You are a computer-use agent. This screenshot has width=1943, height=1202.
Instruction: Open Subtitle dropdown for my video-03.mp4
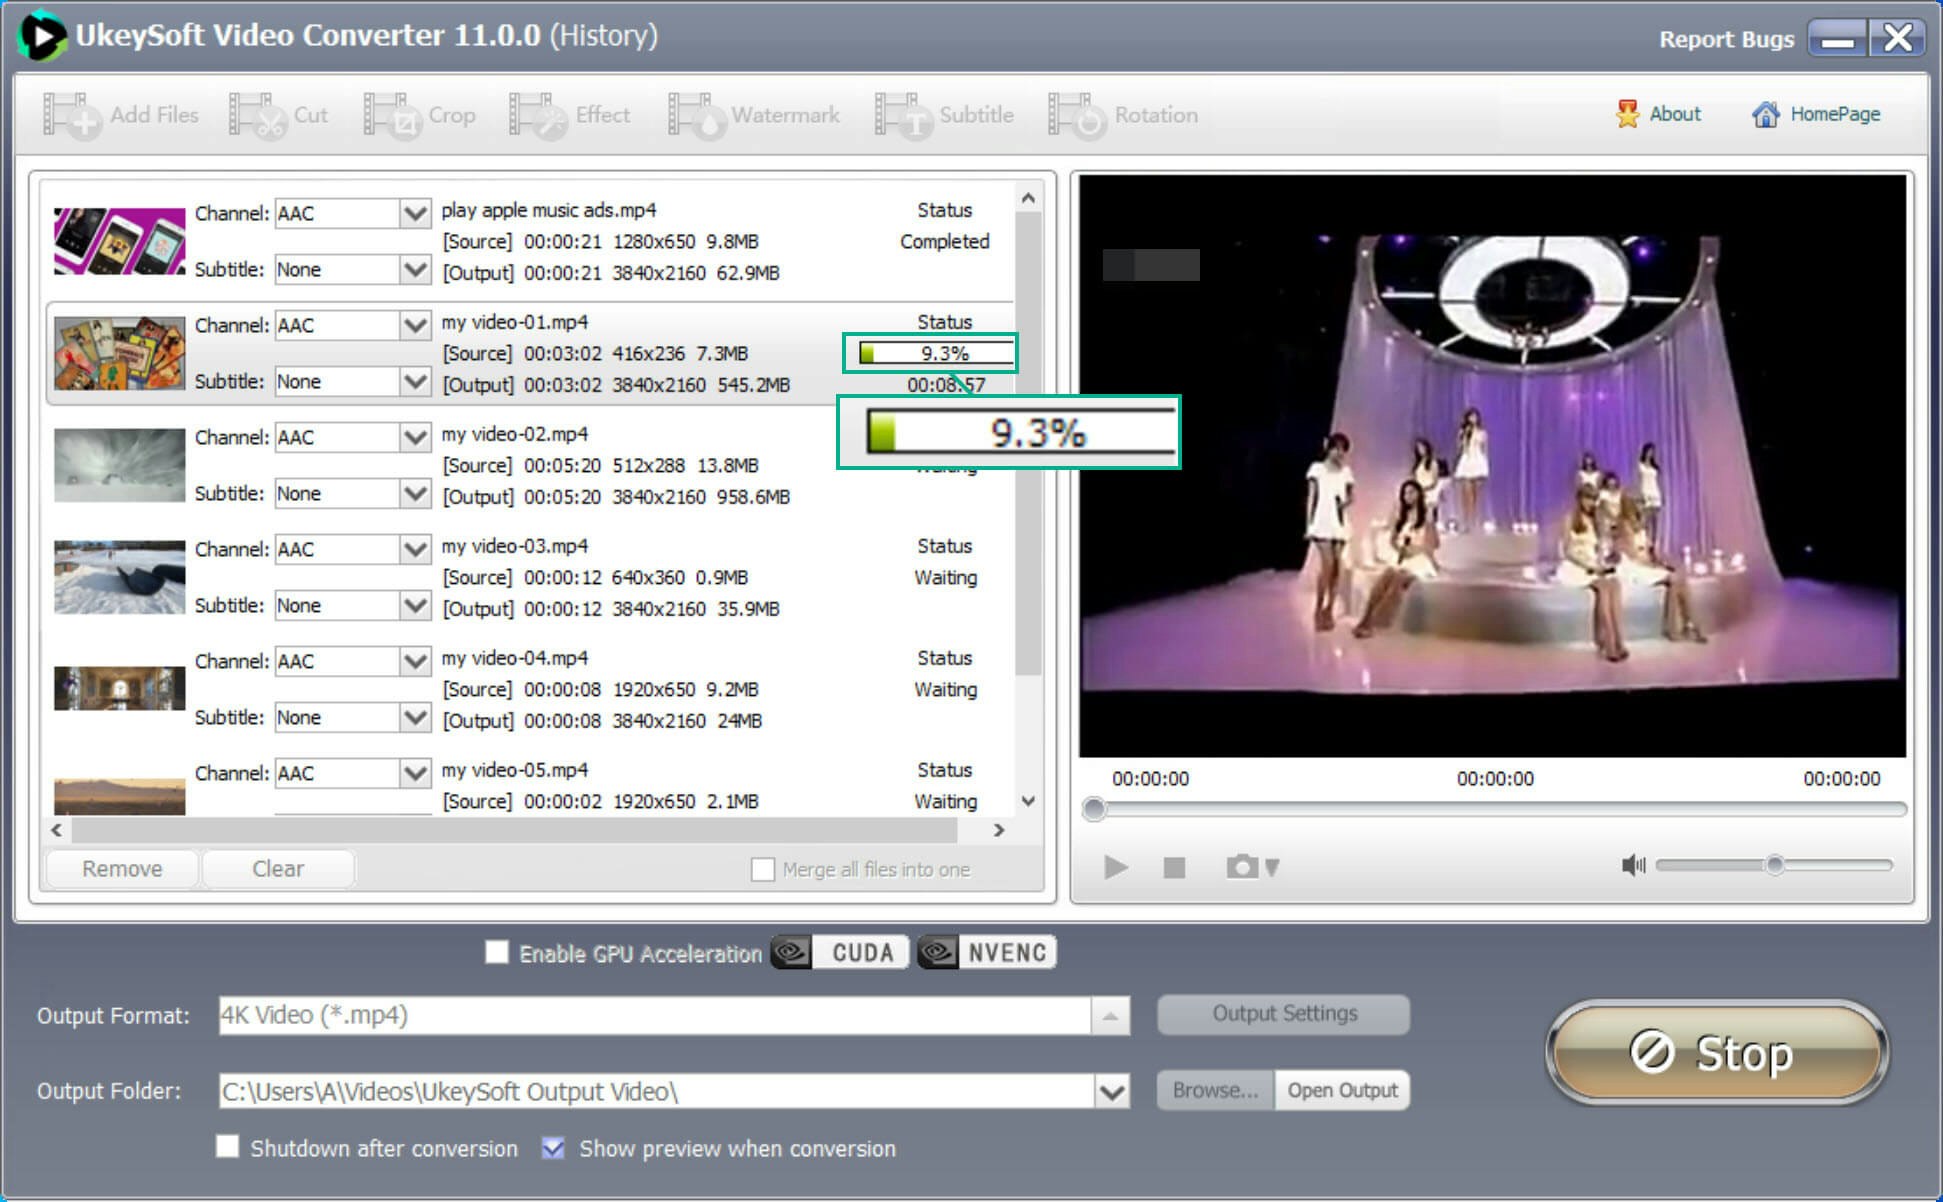[414, 605]
